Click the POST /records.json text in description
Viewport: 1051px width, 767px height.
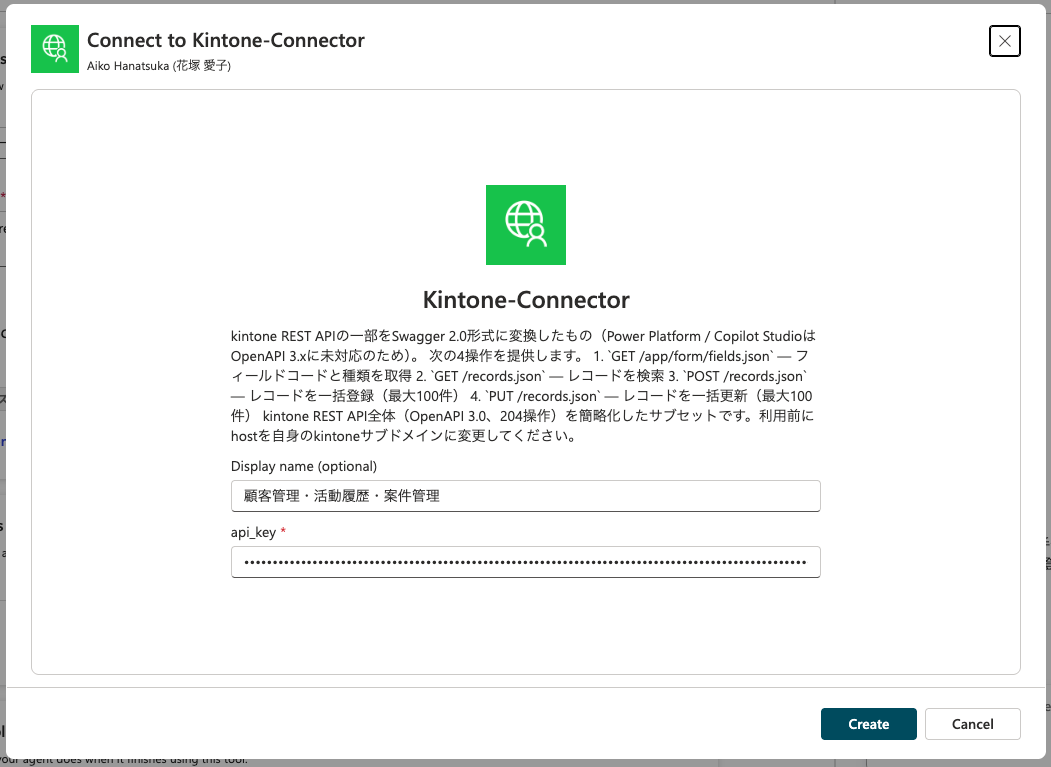pos(745,376)
